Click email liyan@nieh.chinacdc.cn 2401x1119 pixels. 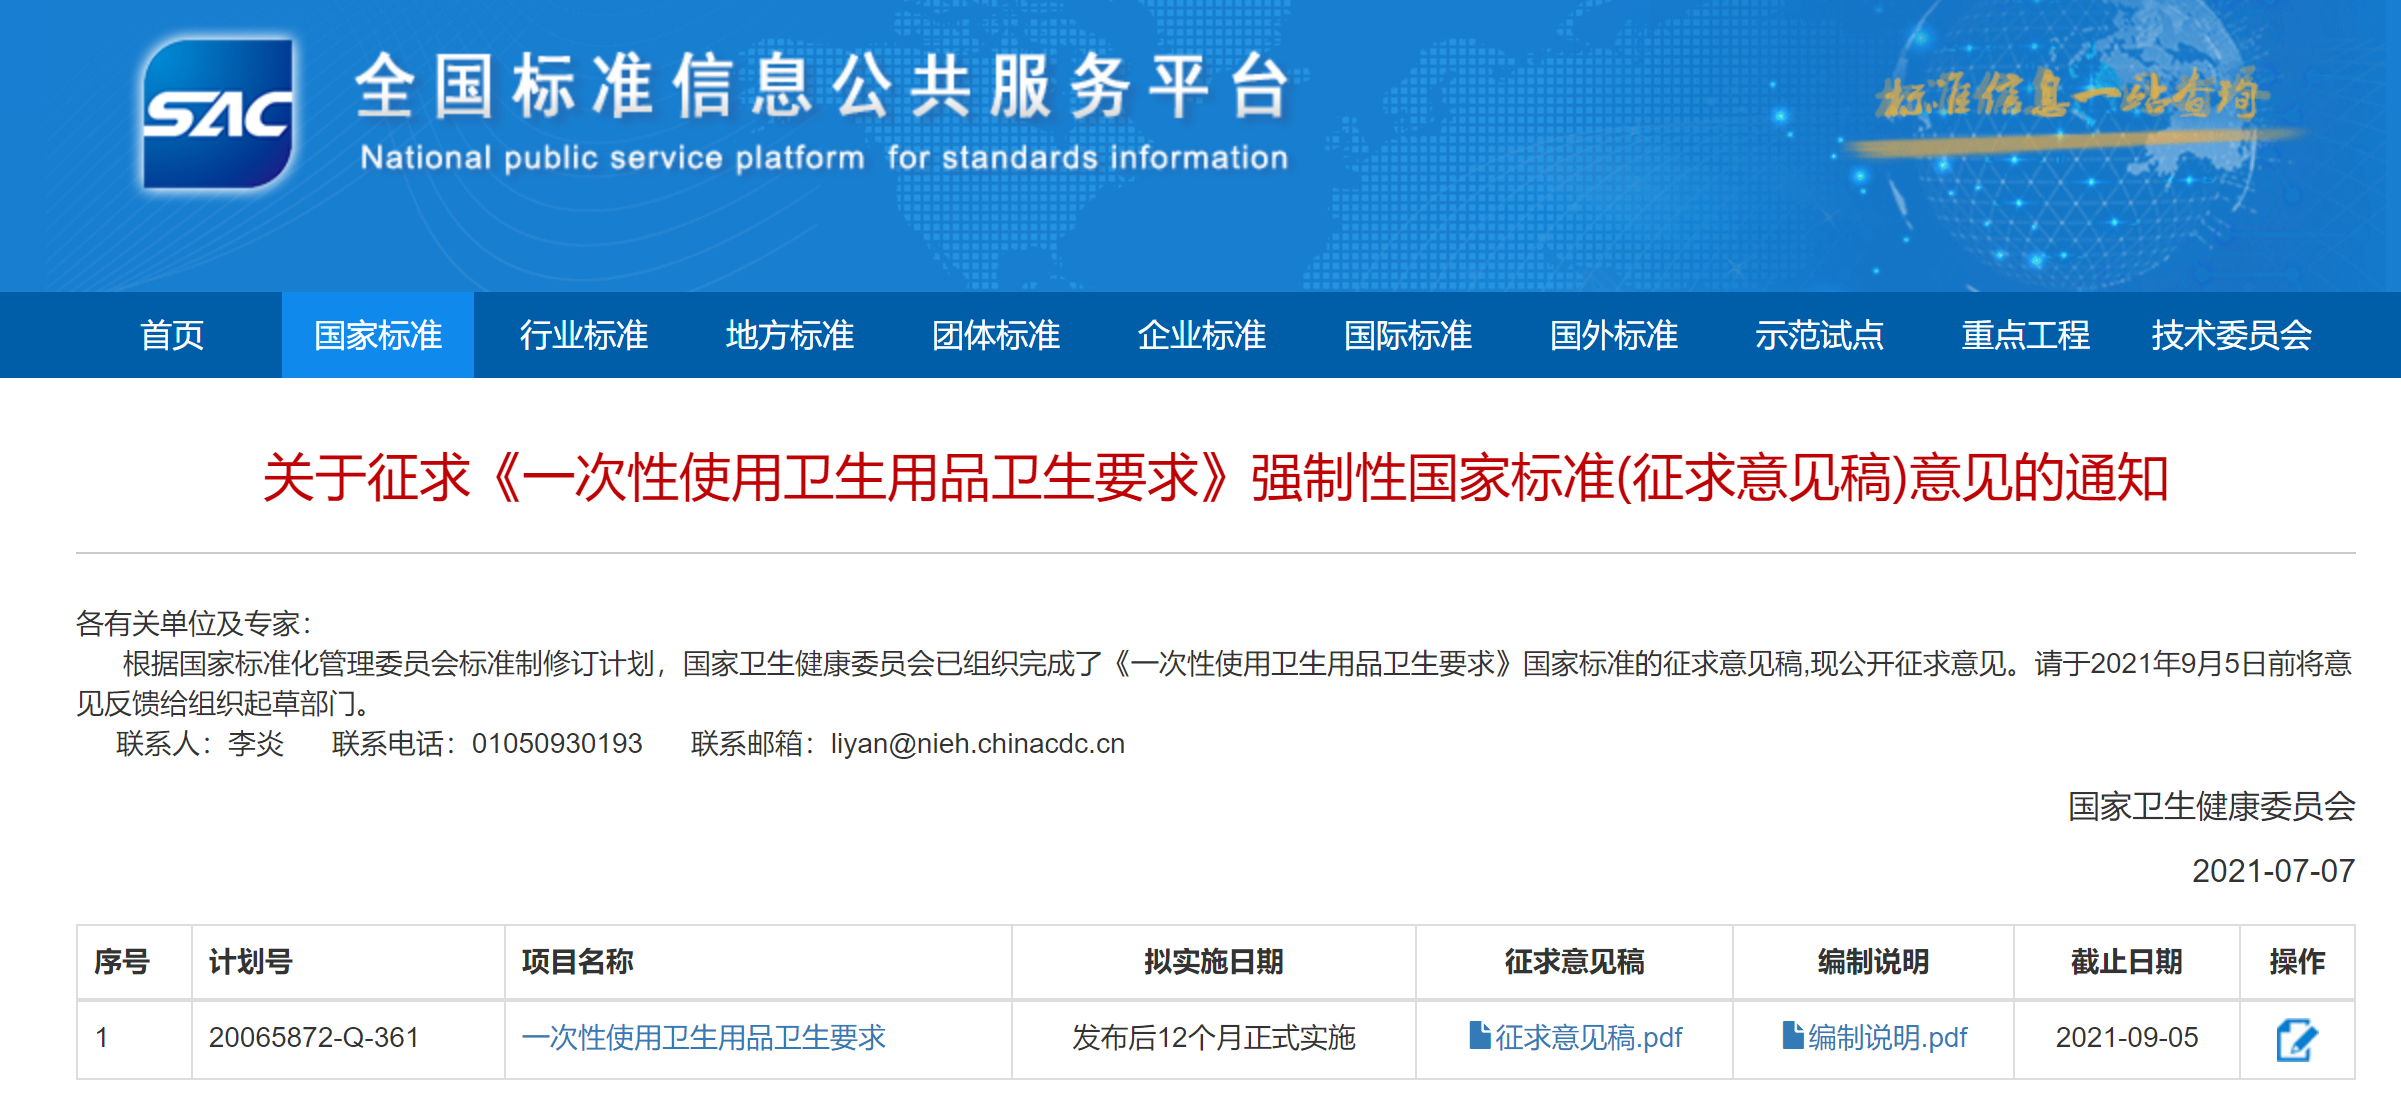[978, 744]
